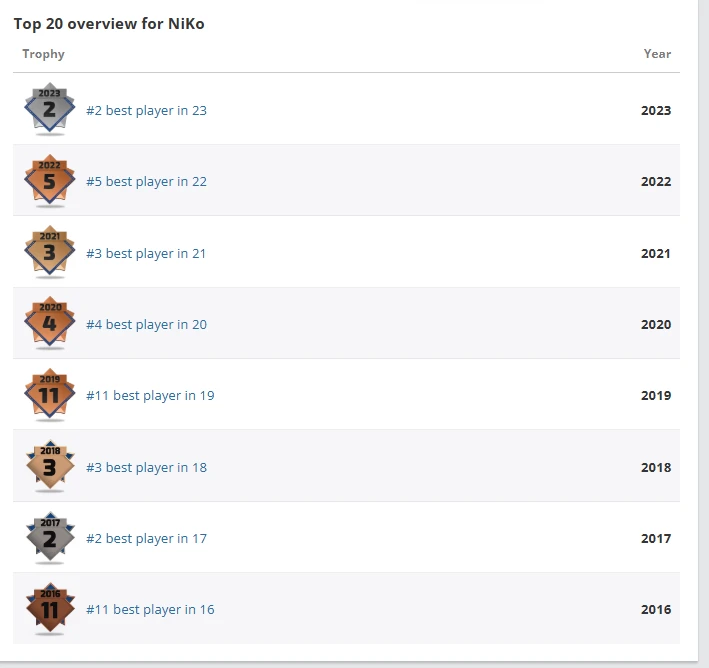Image resolution: width=709 pixels, height=668 pixels.
Task: Open the '#5 best player in 22' link
Action: tap(146, 182)
